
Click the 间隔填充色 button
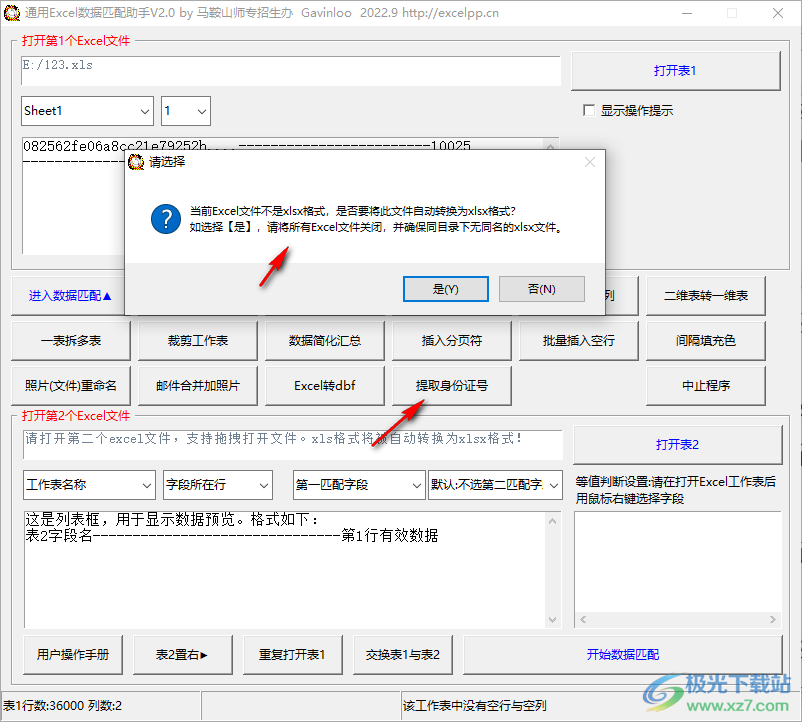706,341
